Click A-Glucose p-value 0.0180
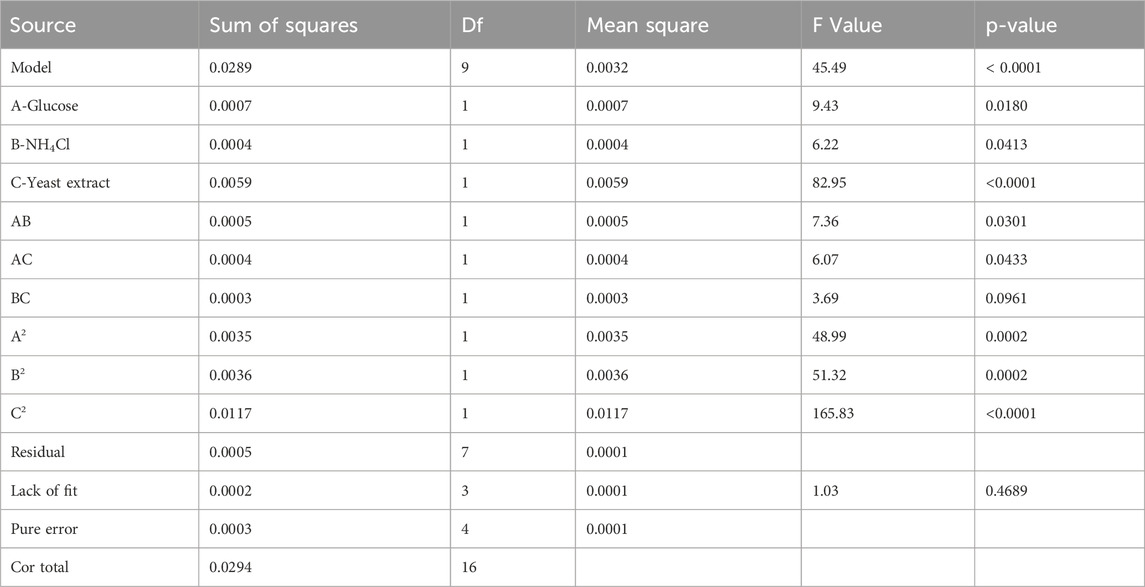Image resolution: width=1145 pixels, height=587 pixels. click(1006, 106)
